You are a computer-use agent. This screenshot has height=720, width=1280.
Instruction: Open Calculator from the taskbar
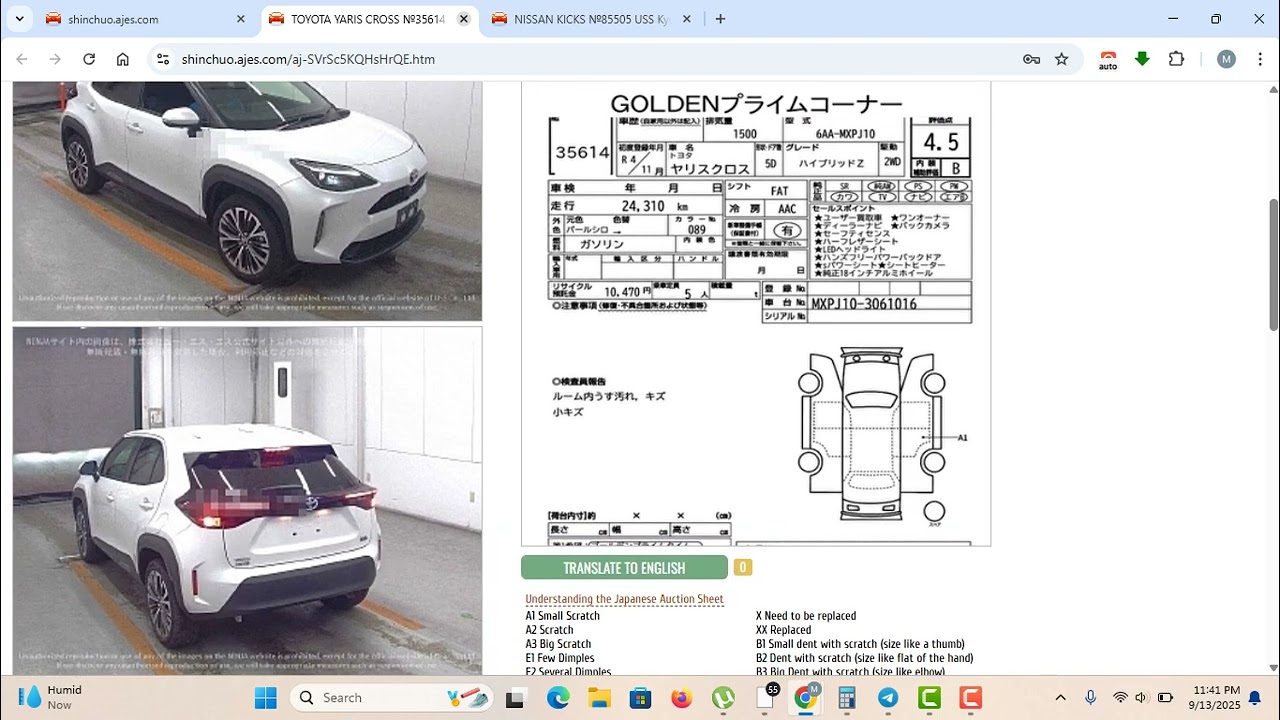tap(847, 698)
